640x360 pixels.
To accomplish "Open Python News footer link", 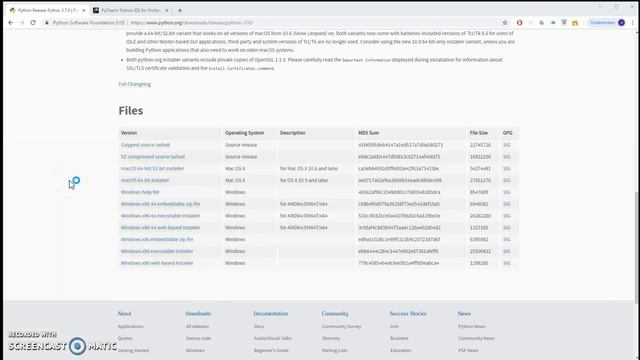I will 472,327.
